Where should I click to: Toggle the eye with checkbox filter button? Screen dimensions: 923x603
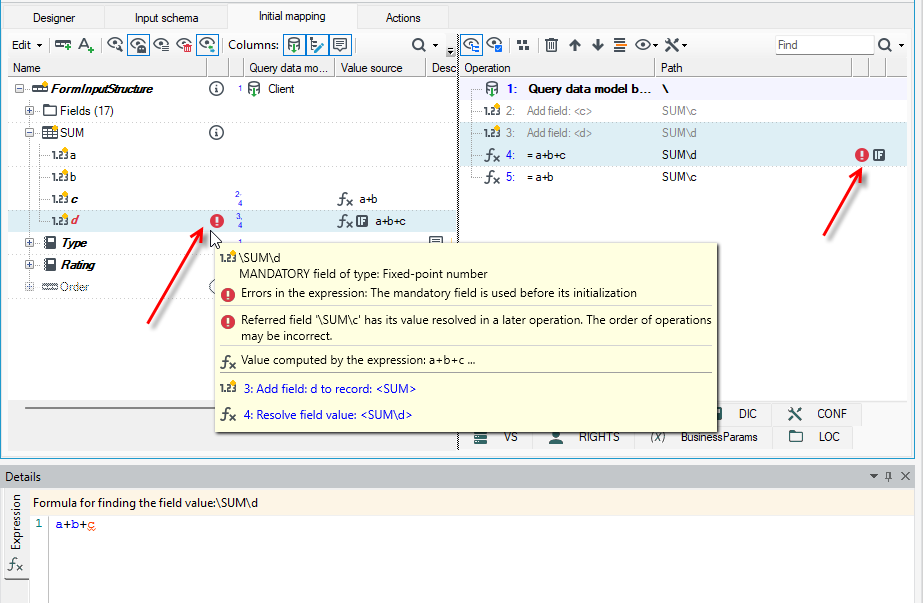click(494, 45)
